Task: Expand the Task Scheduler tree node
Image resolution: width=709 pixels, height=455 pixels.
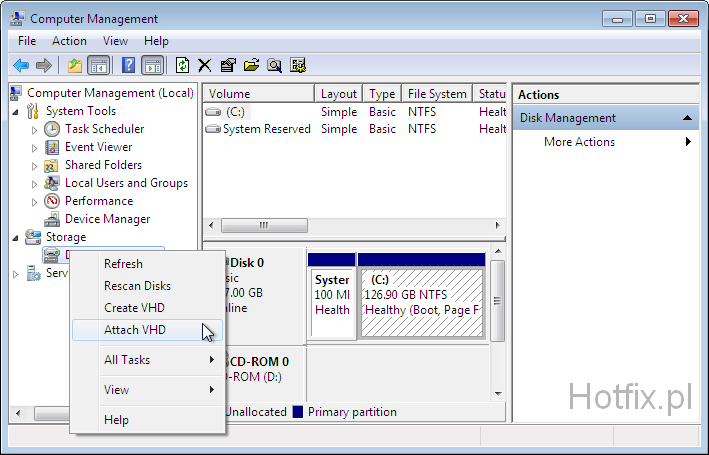Action: point(34,129)
